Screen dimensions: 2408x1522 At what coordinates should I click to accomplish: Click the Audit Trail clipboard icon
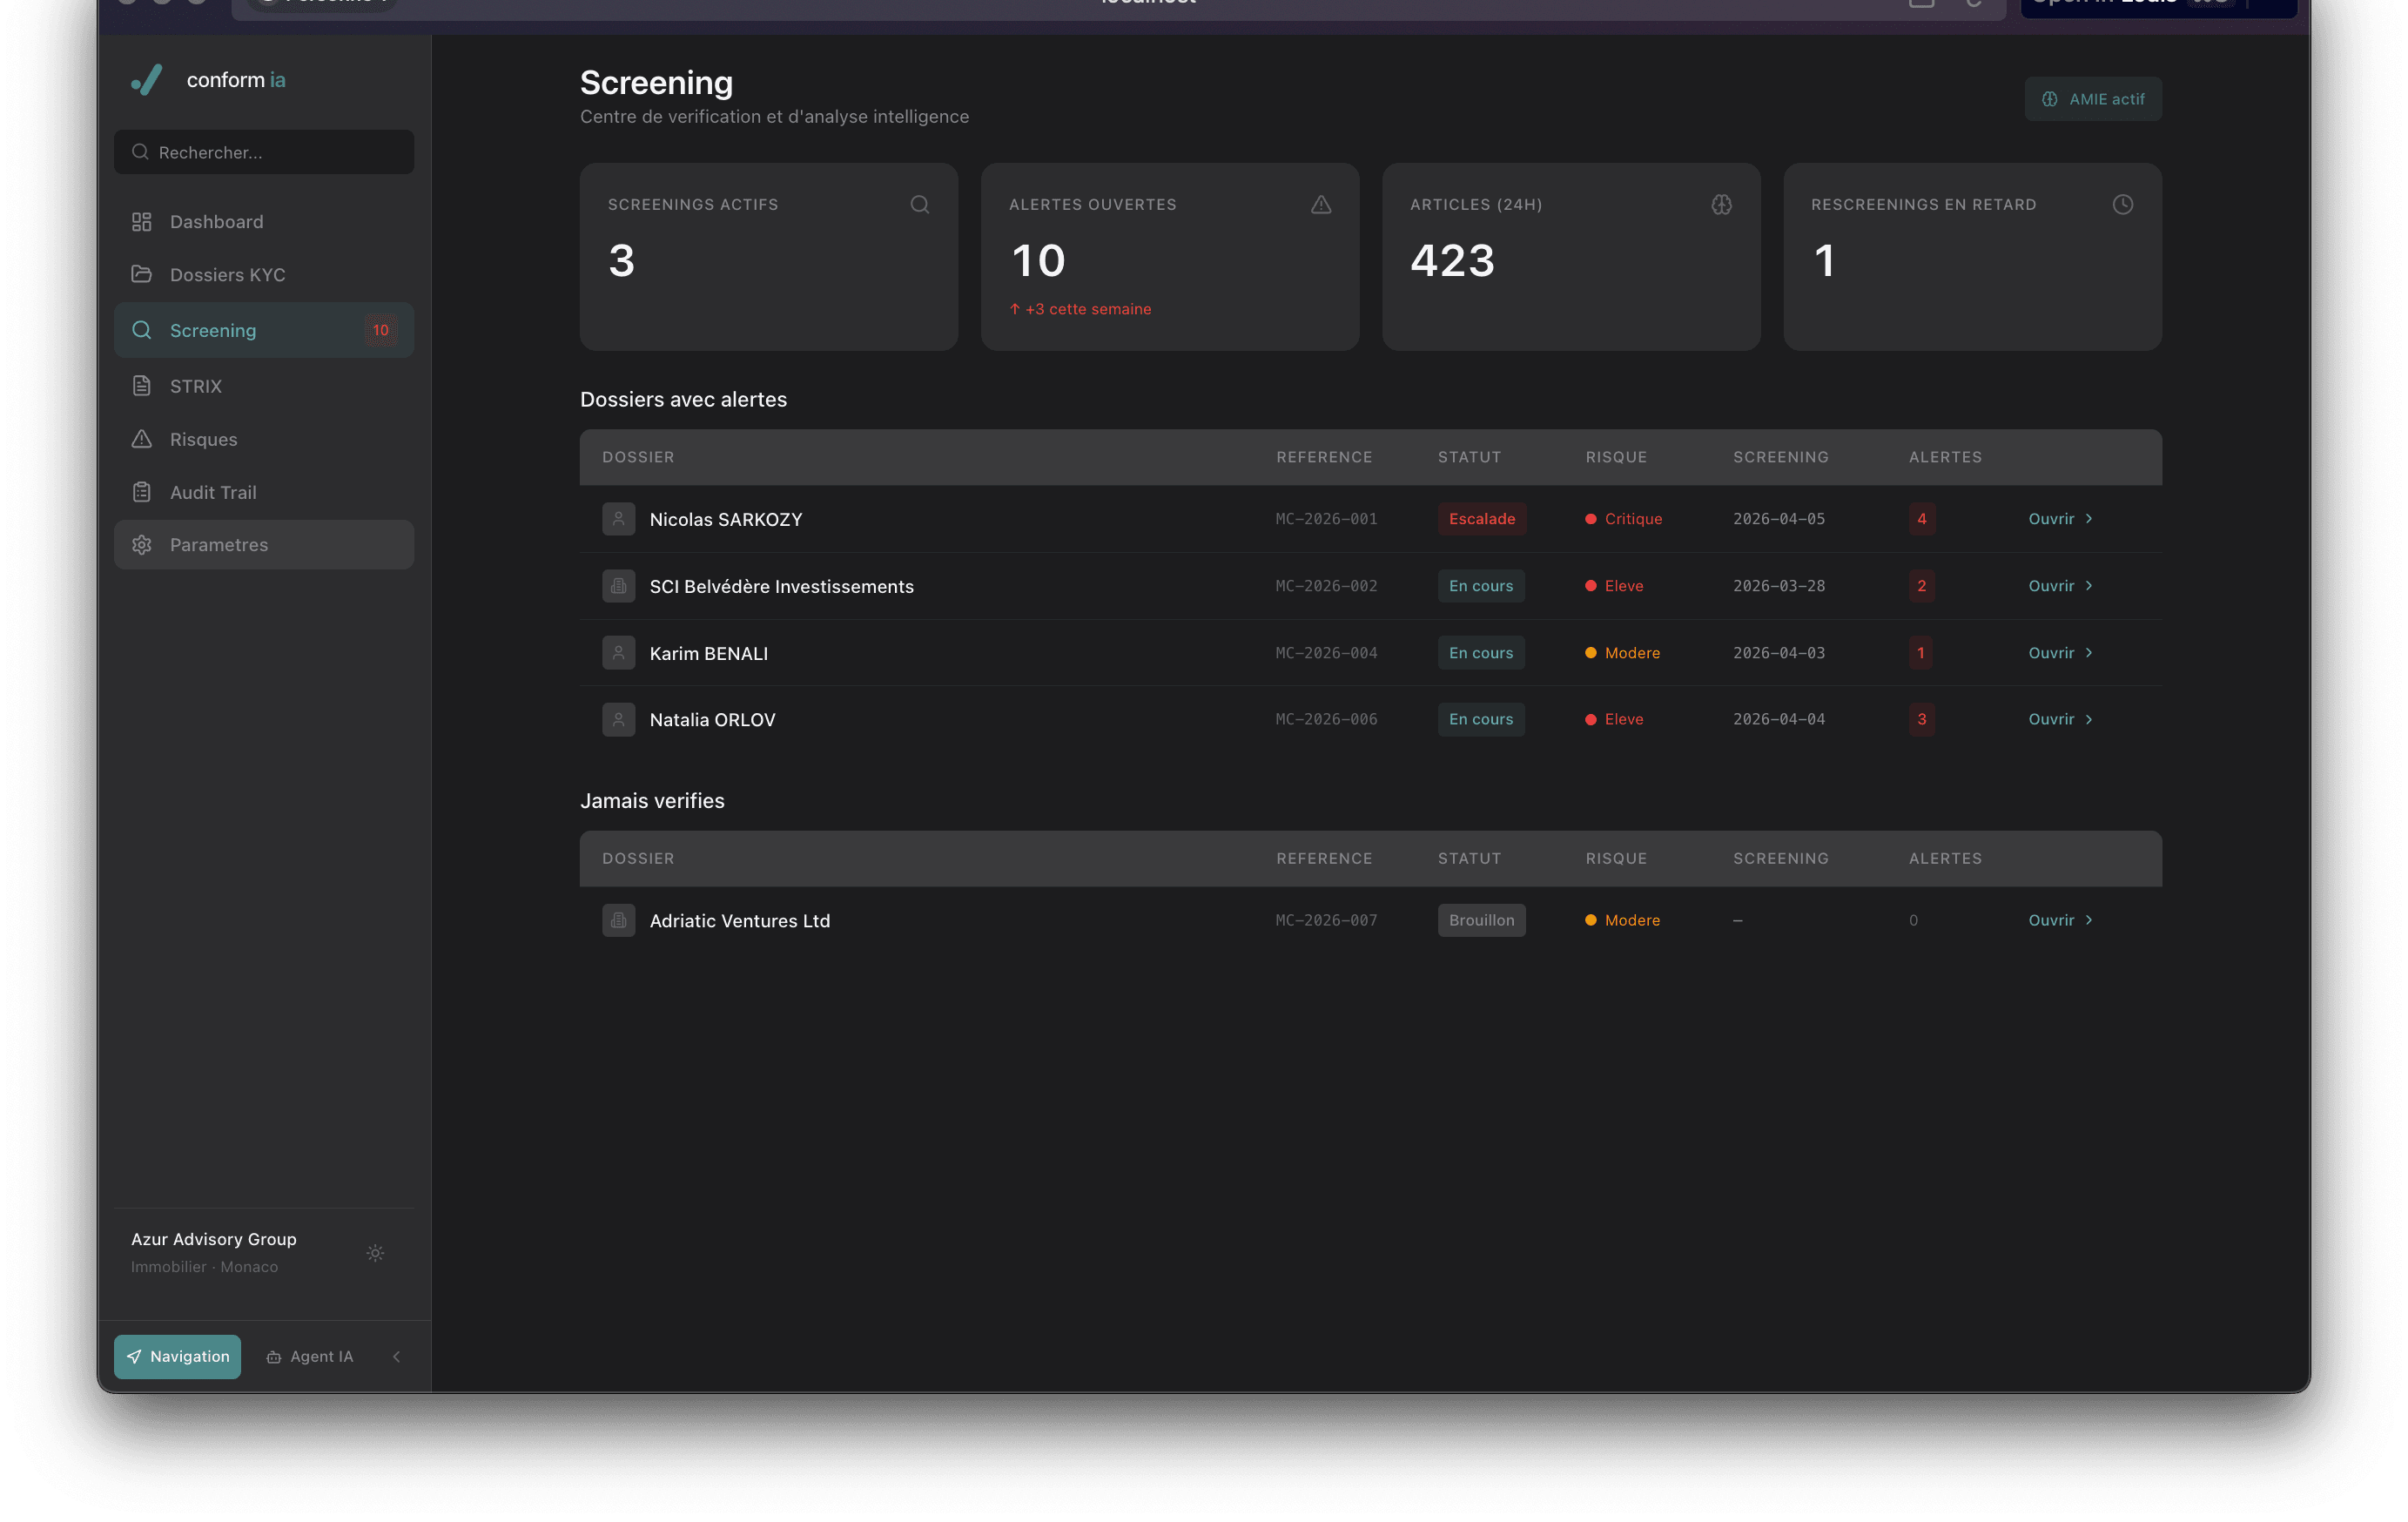click(142, 492)
